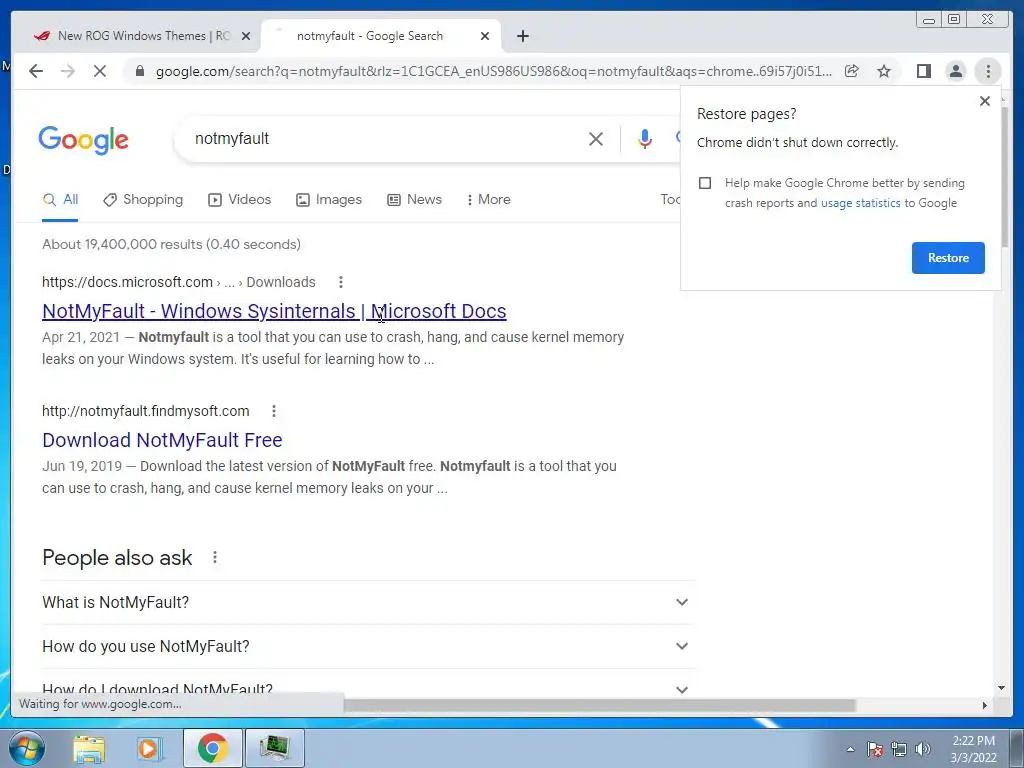Switch to the News results tab

pos(414,200)
